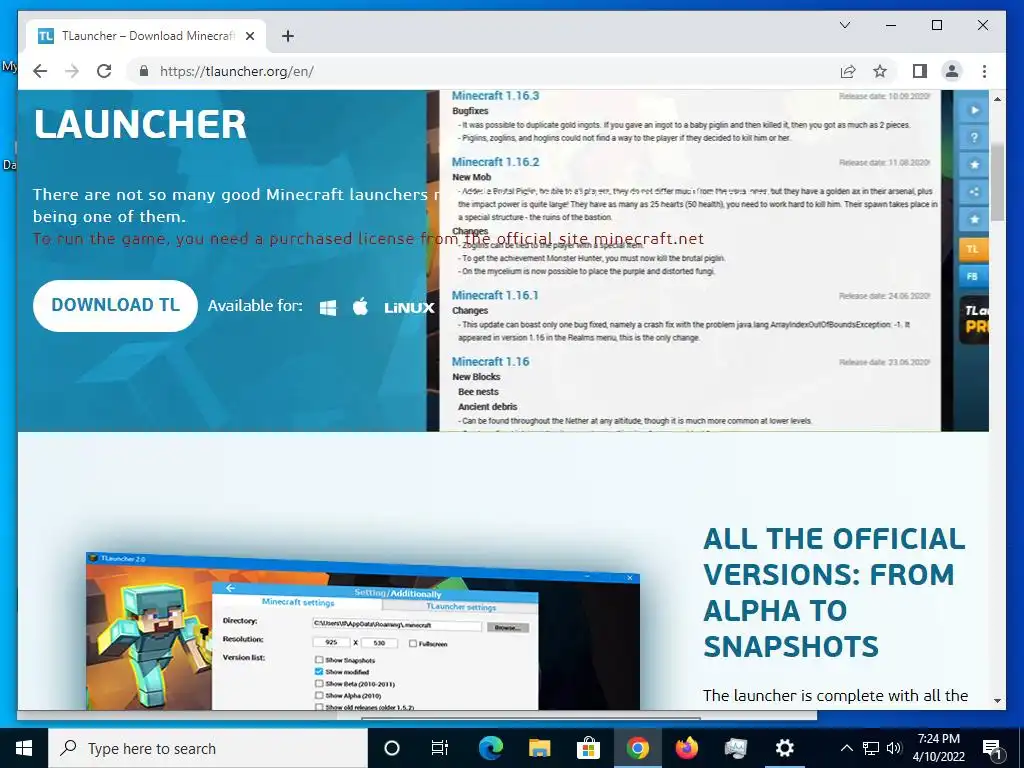Open the Windows Start menu
1024x768 pixels.
coord(24,748)
